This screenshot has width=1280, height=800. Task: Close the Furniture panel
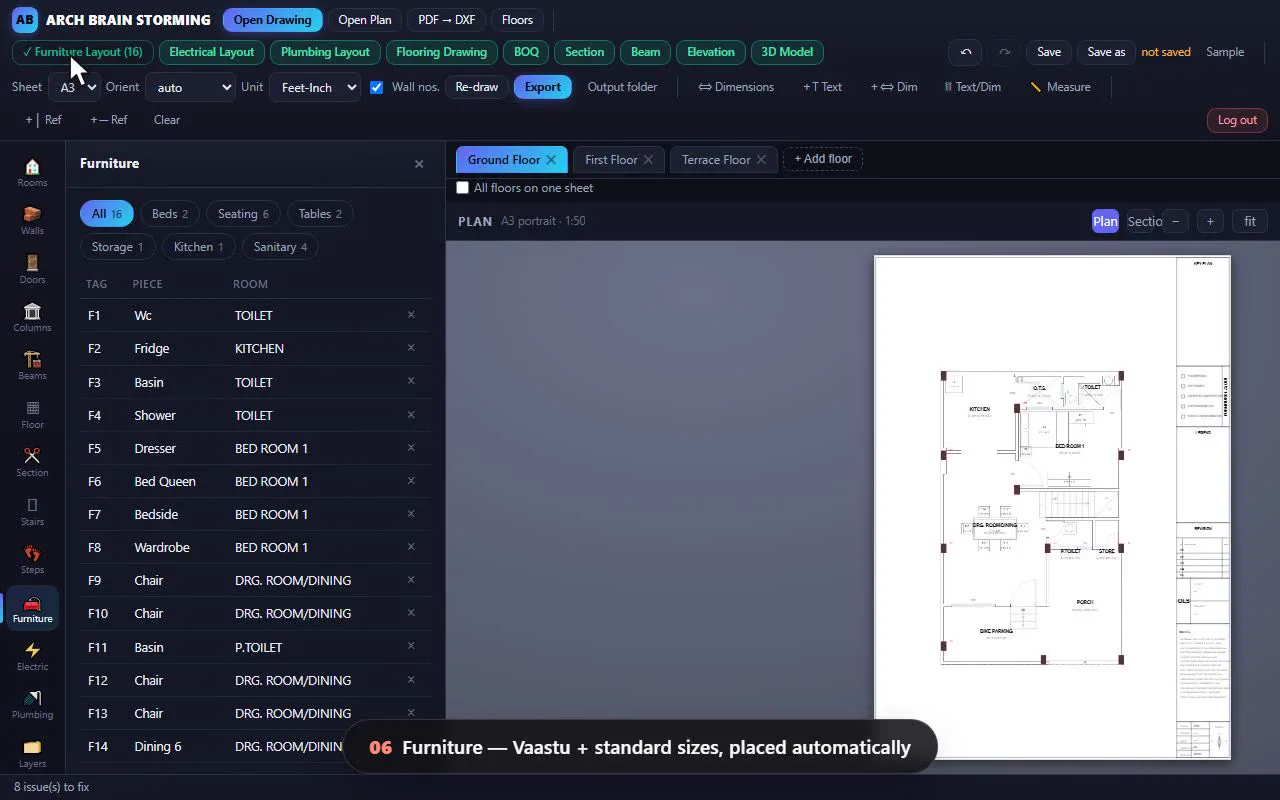pyautogui.click(x=419, y=164)
